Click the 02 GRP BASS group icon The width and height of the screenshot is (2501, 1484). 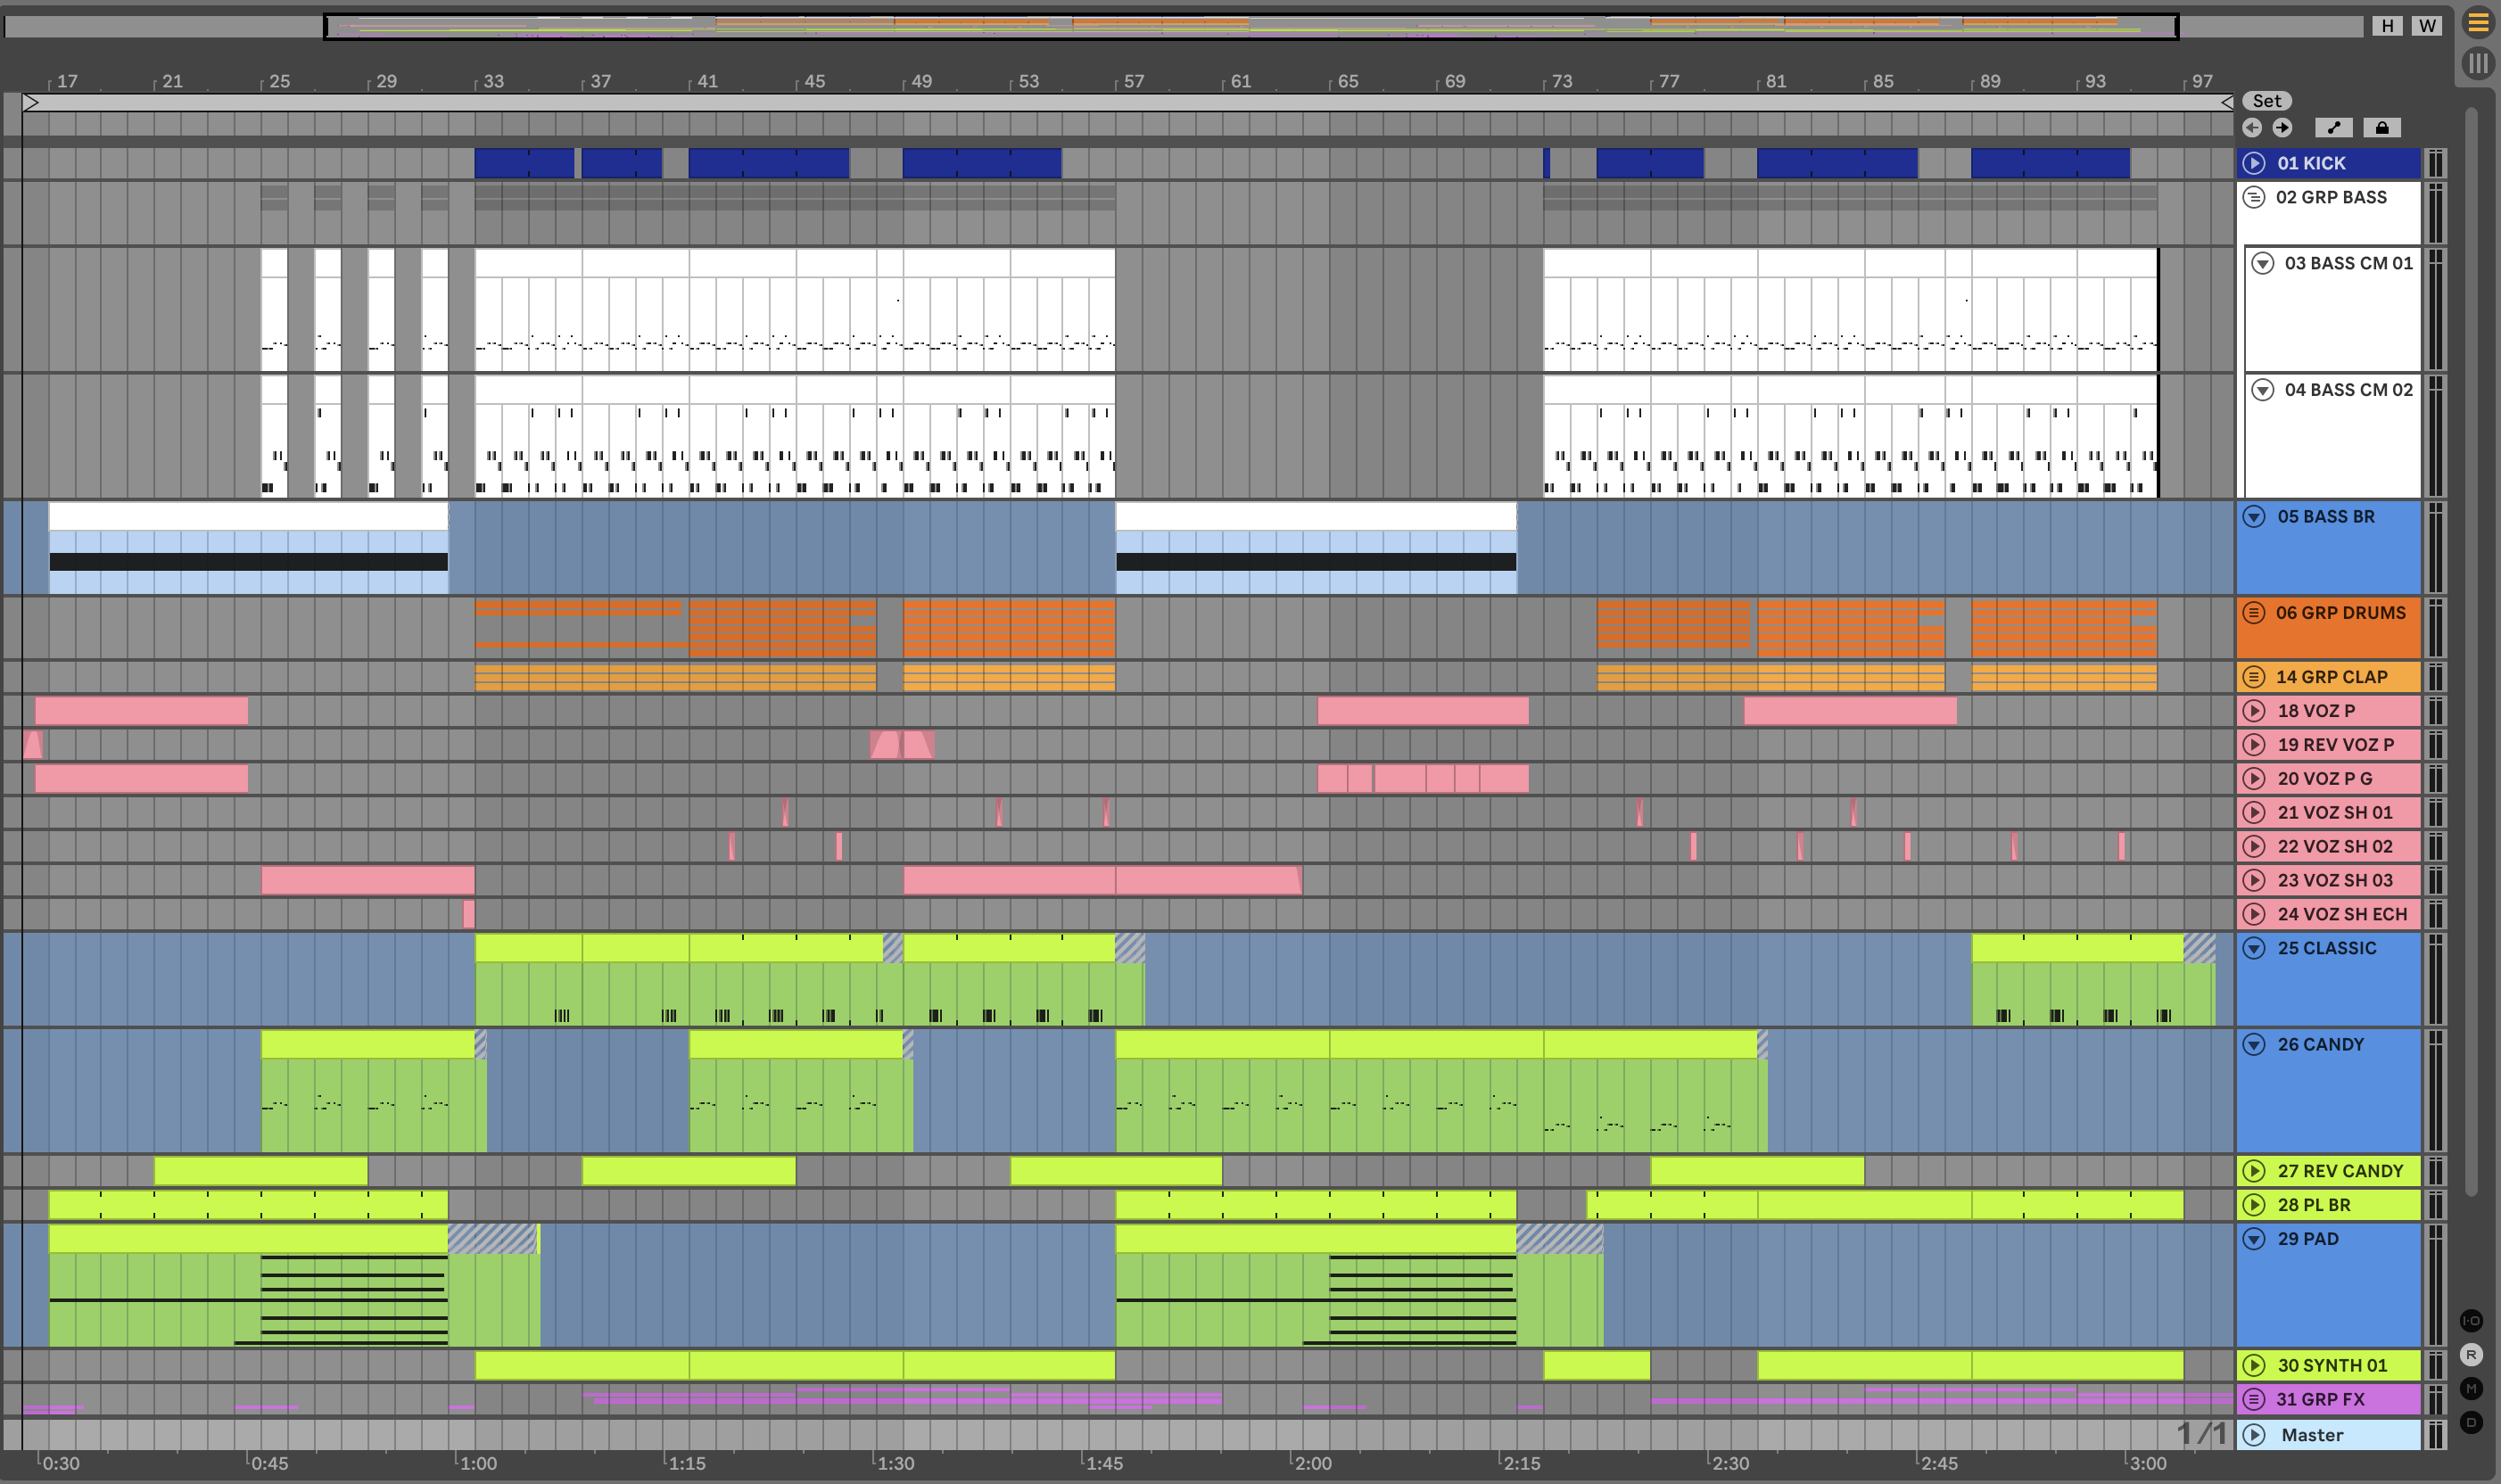tap(2254, 197)
